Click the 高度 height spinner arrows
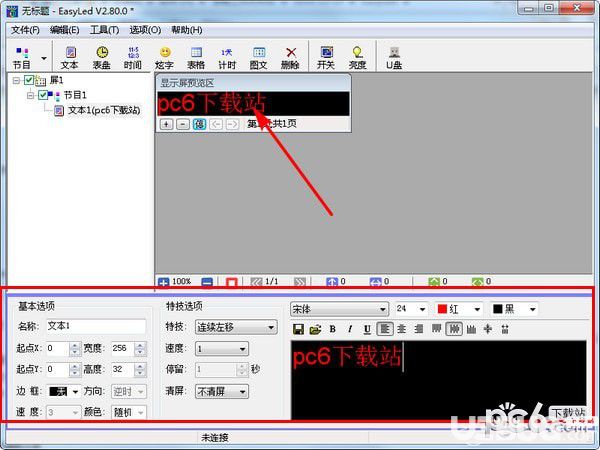Image resolution: width=600 pixels, height=450 pixels. click(x=140, y=370)
